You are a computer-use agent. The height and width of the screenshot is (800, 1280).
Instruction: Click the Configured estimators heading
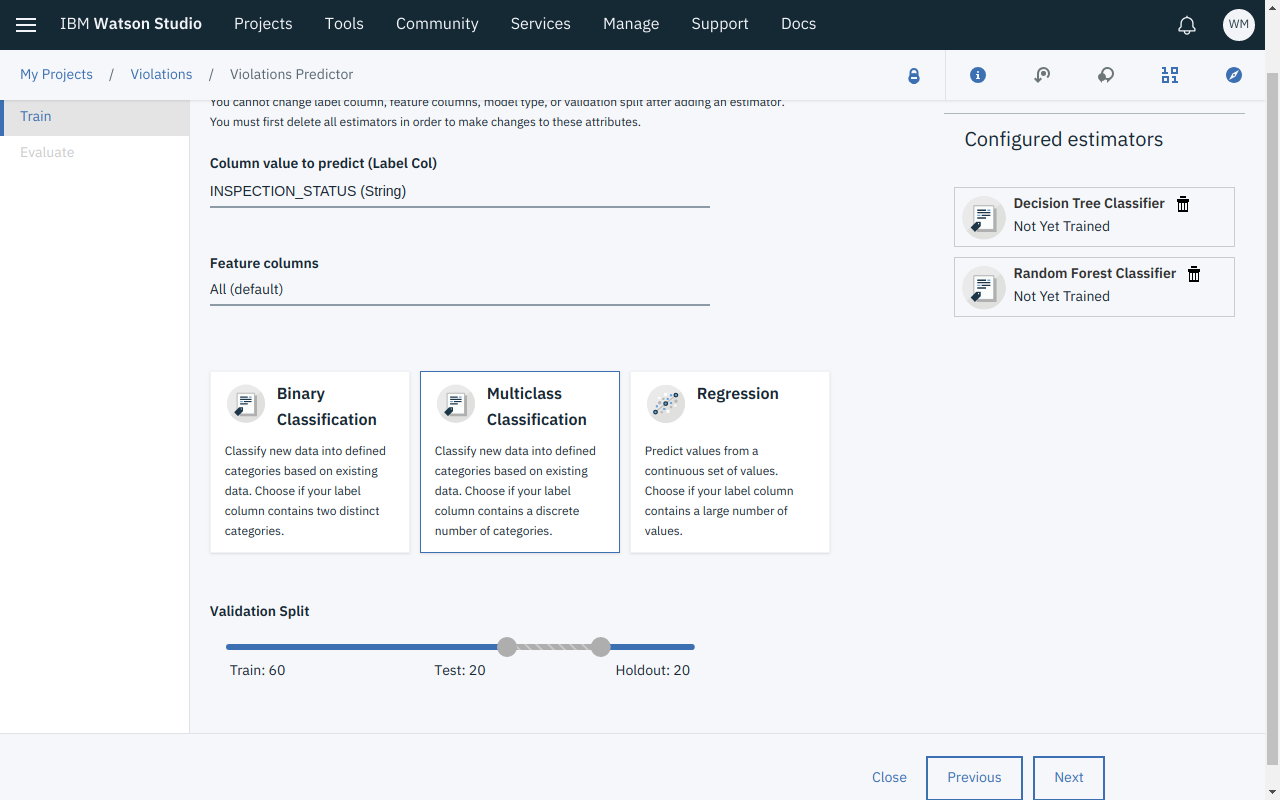1064,139
